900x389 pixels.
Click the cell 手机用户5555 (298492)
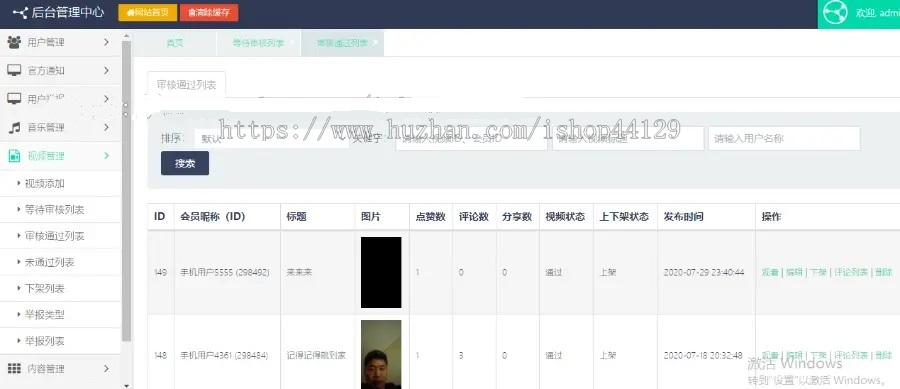pyautogui.click(x=225, y=273)
